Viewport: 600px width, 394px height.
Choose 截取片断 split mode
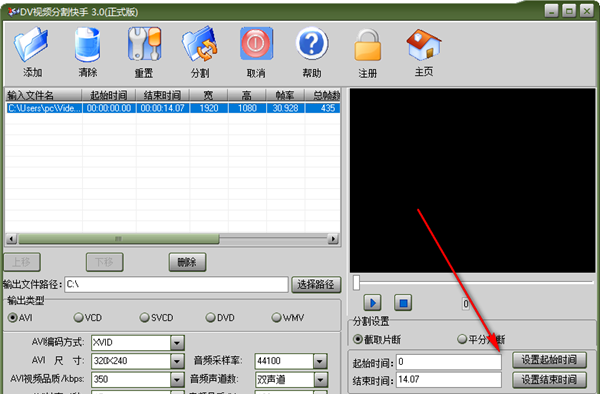point(377,339)
